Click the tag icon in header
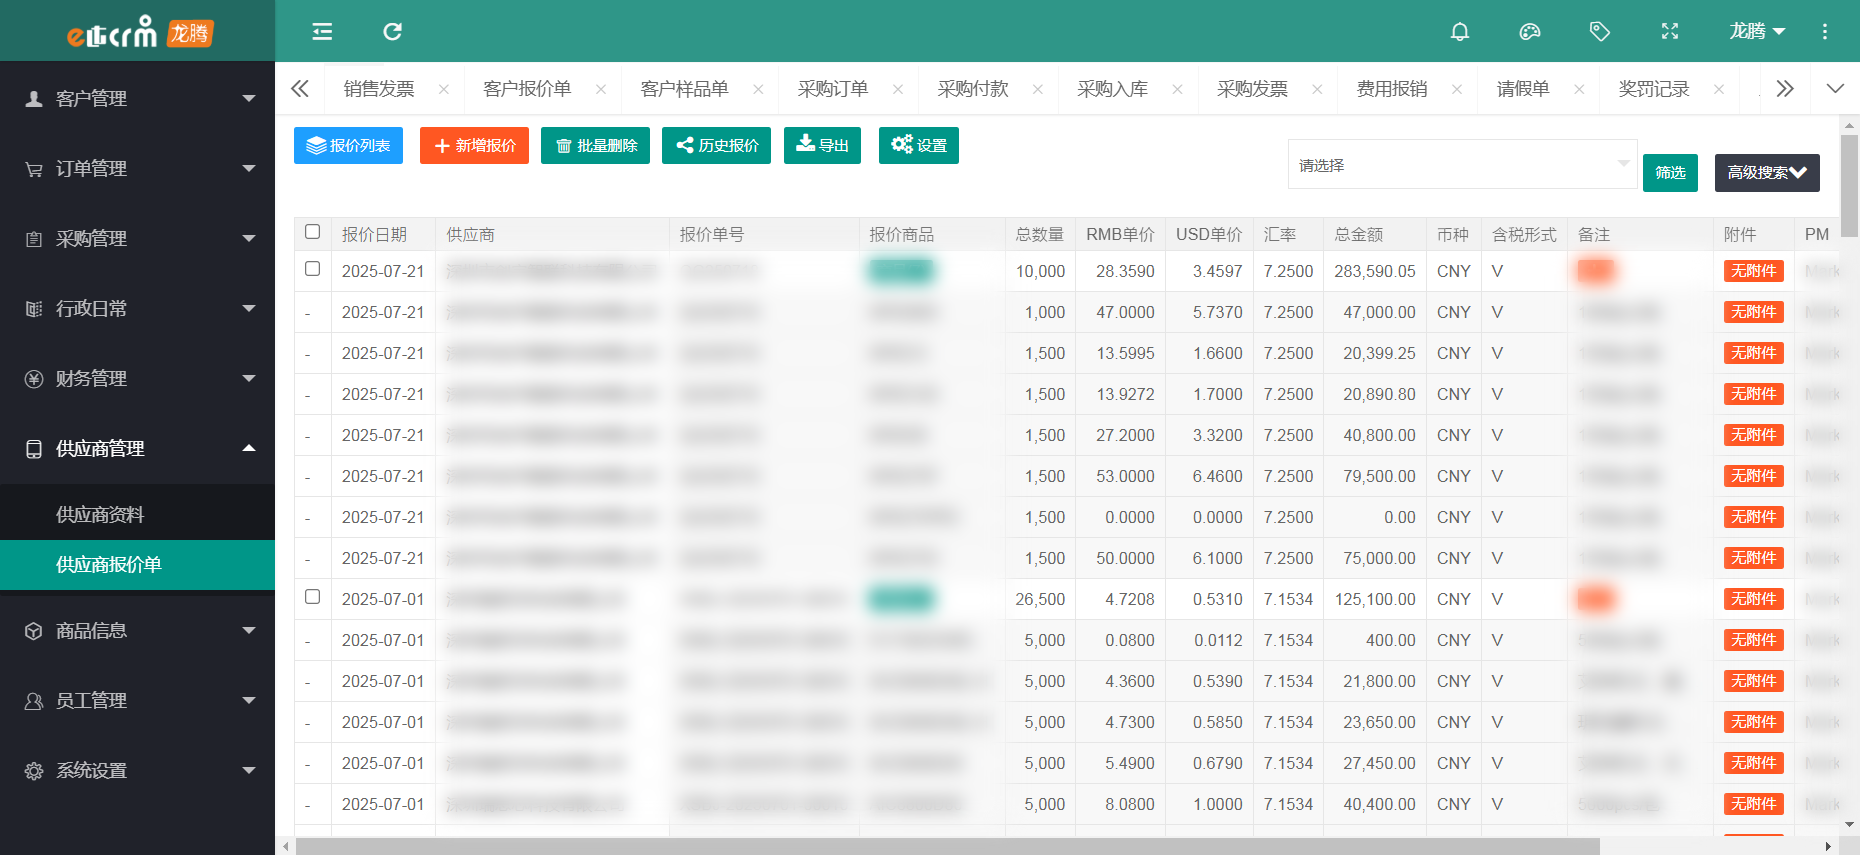 click(1600, 32)
